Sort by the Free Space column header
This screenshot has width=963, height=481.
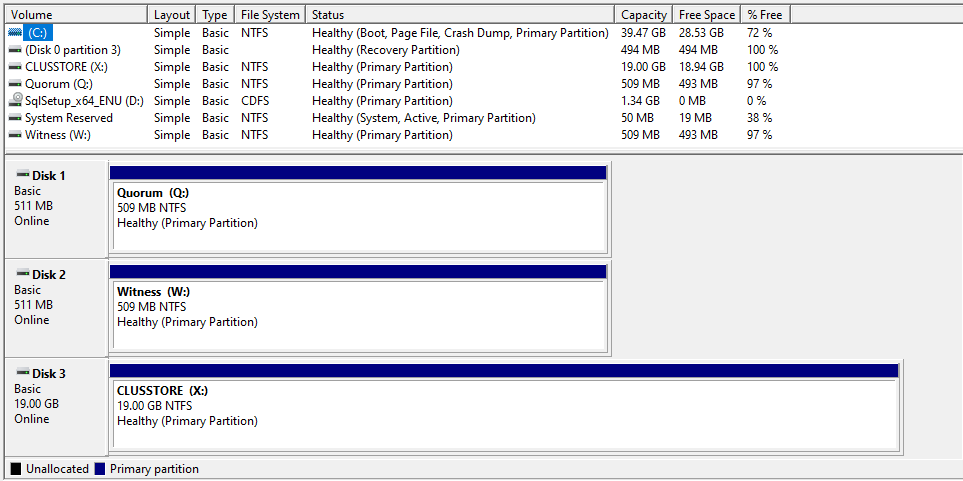click(x=707, y=15)
